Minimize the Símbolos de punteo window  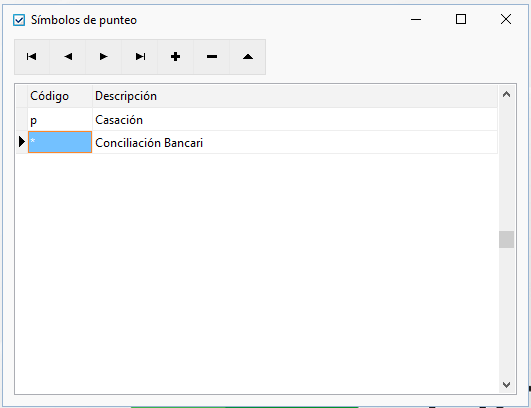416,19
